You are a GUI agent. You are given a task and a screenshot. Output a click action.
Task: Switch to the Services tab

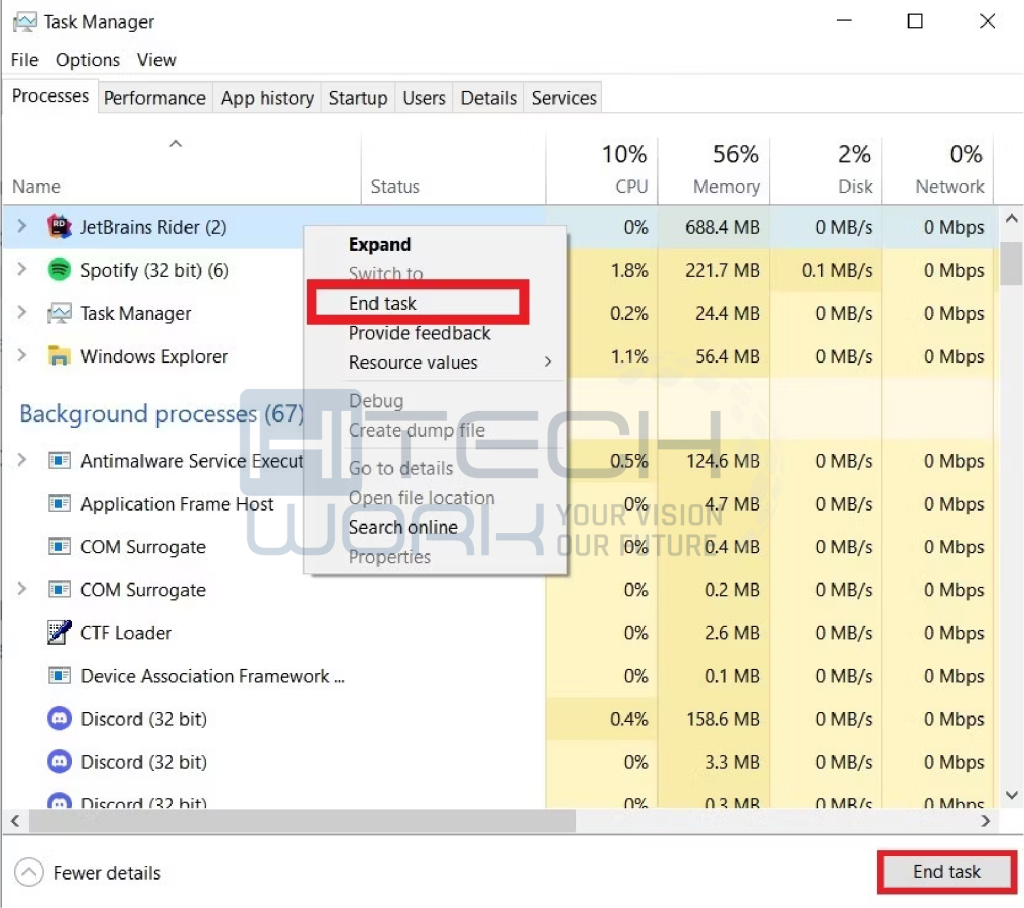pos(564,98)
